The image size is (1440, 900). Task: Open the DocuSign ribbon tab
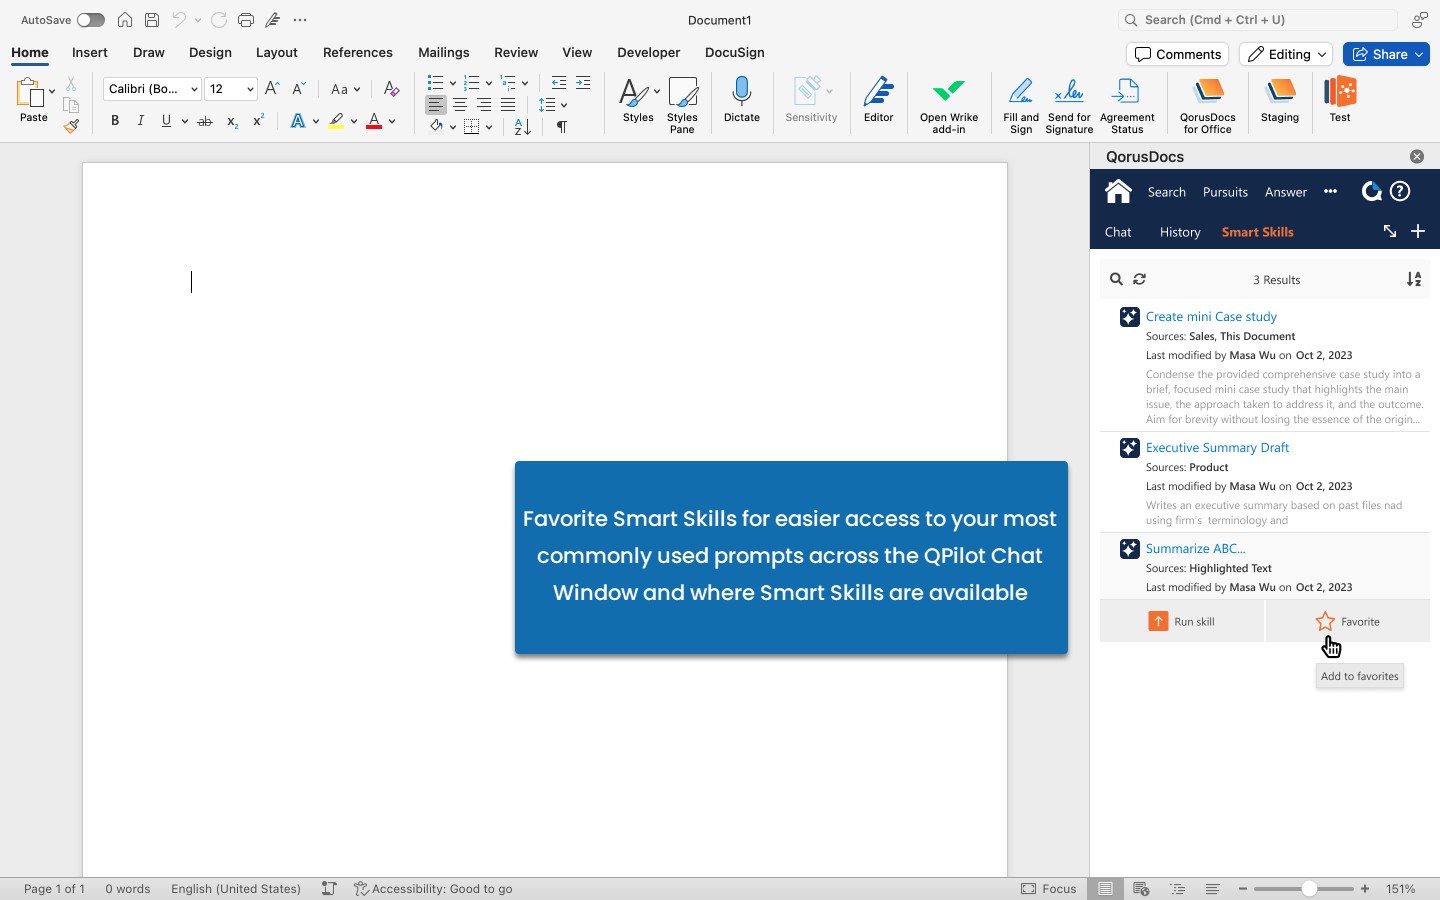pos(735,52)
